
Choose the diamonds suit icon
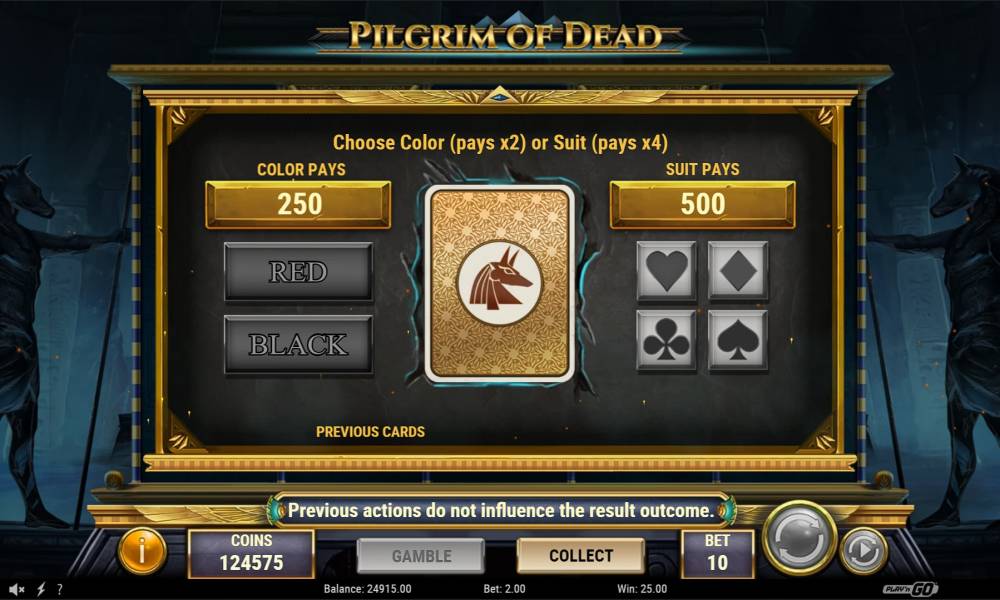tap(738, 270)
